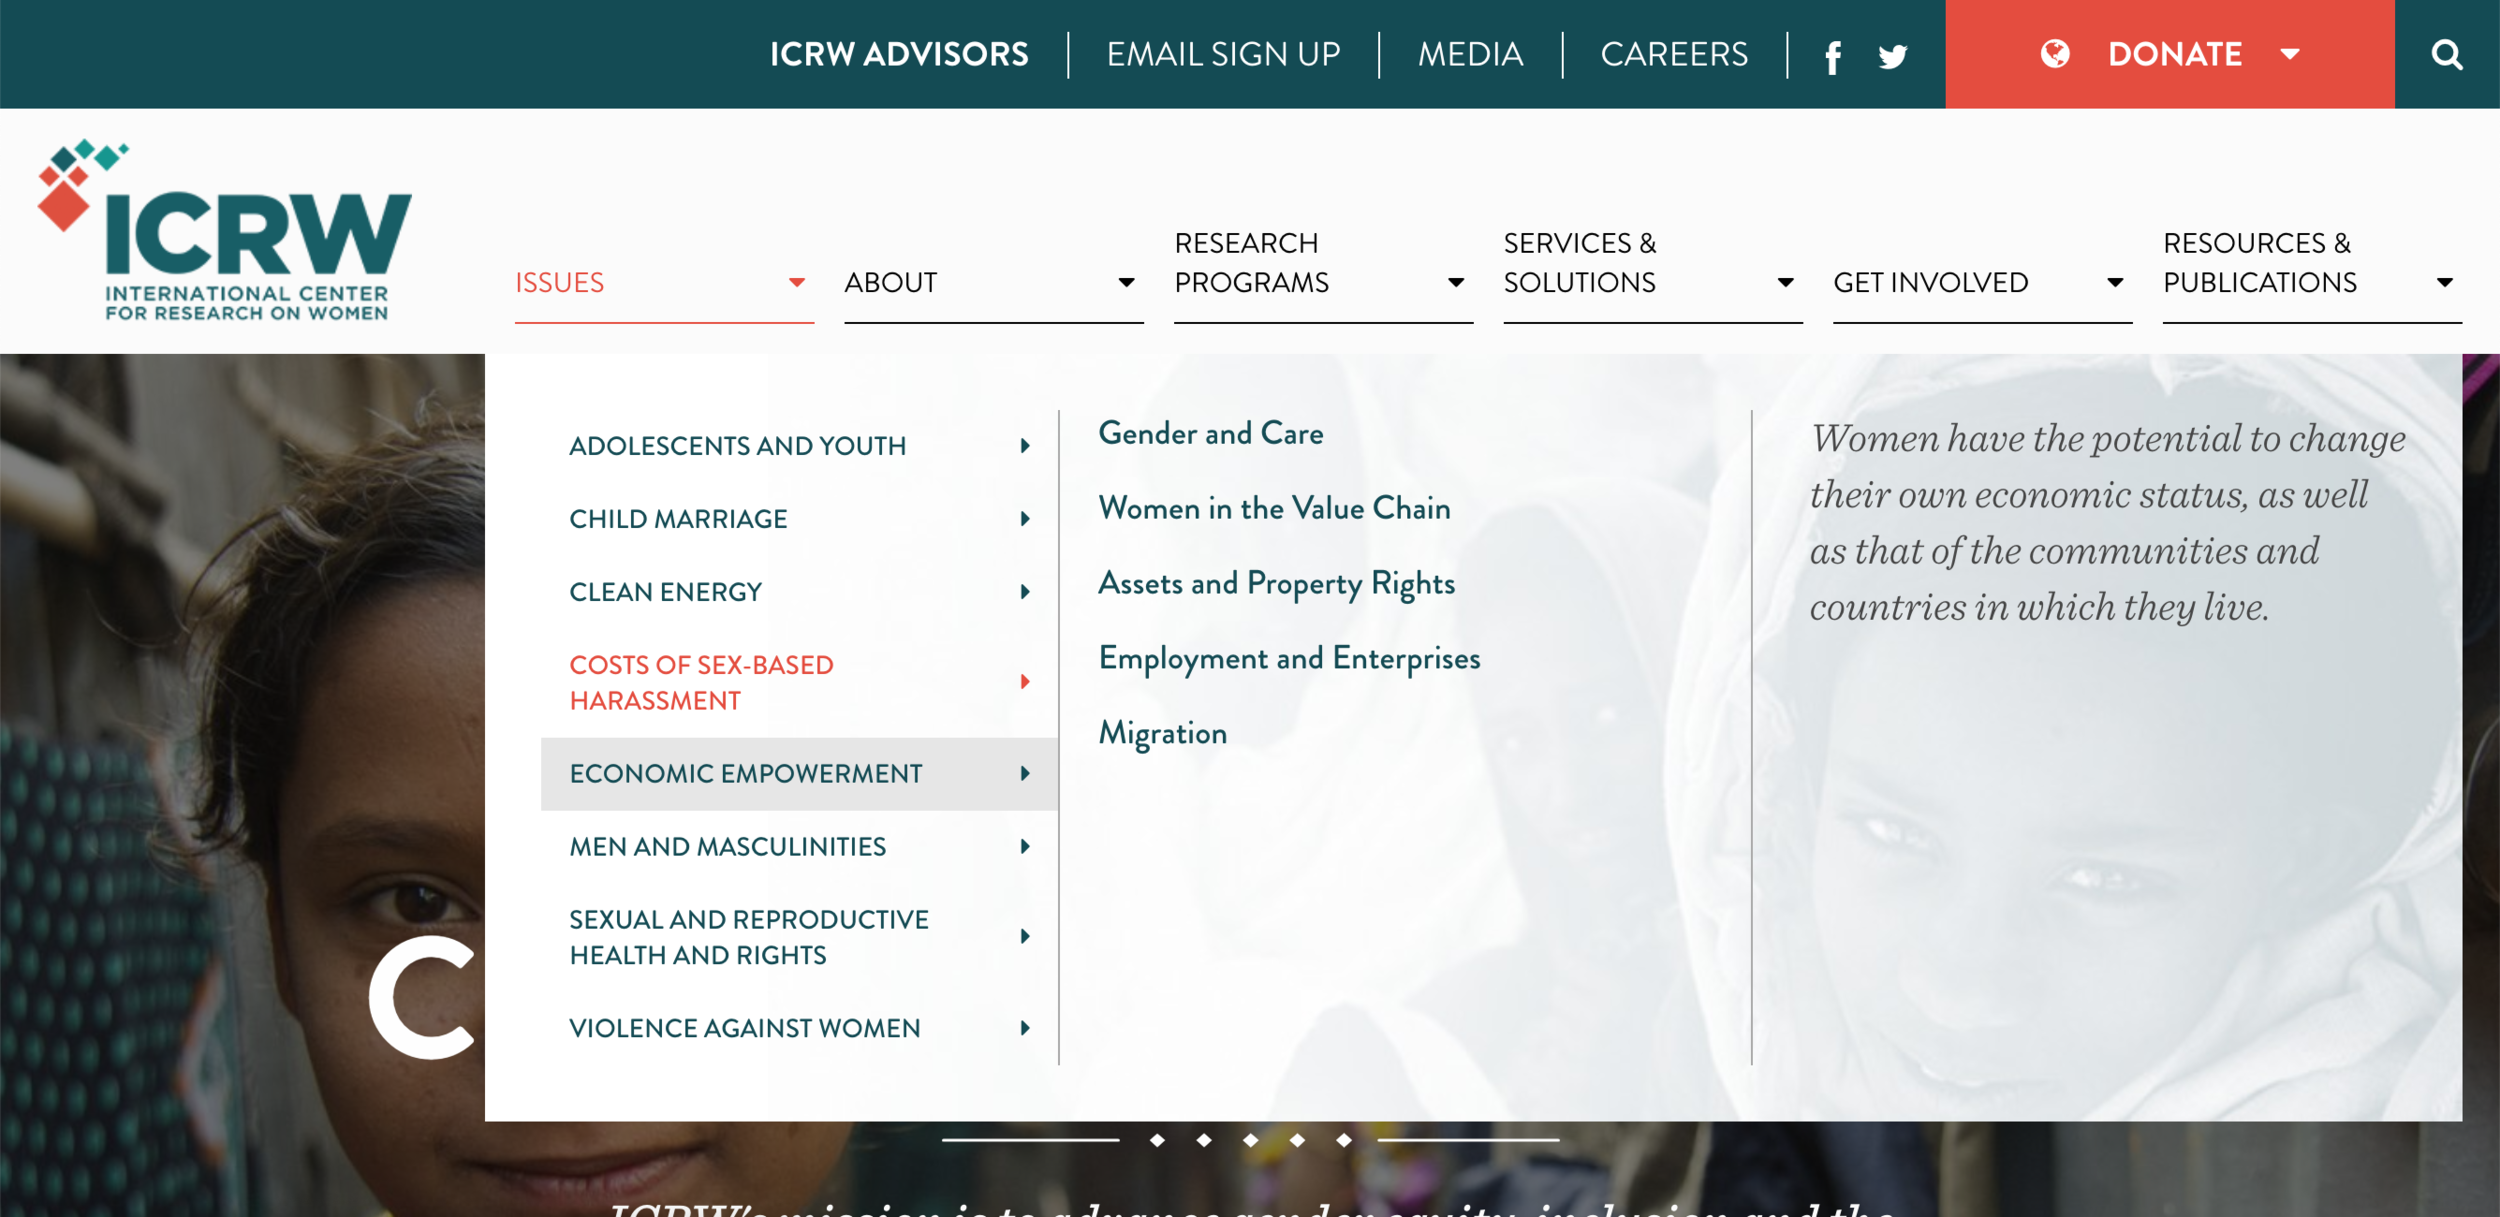Open Women in the Value Chain link
Image resolution: width=2500 pixels, height=1217 pixels.
(x=1274, y=509)
